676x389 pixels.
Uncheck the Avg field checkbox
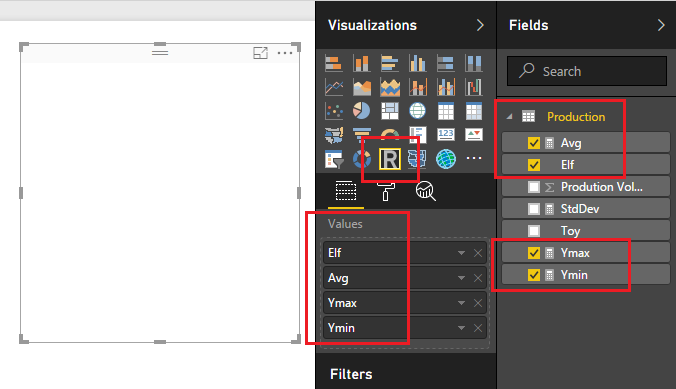(x=534, y=143)
